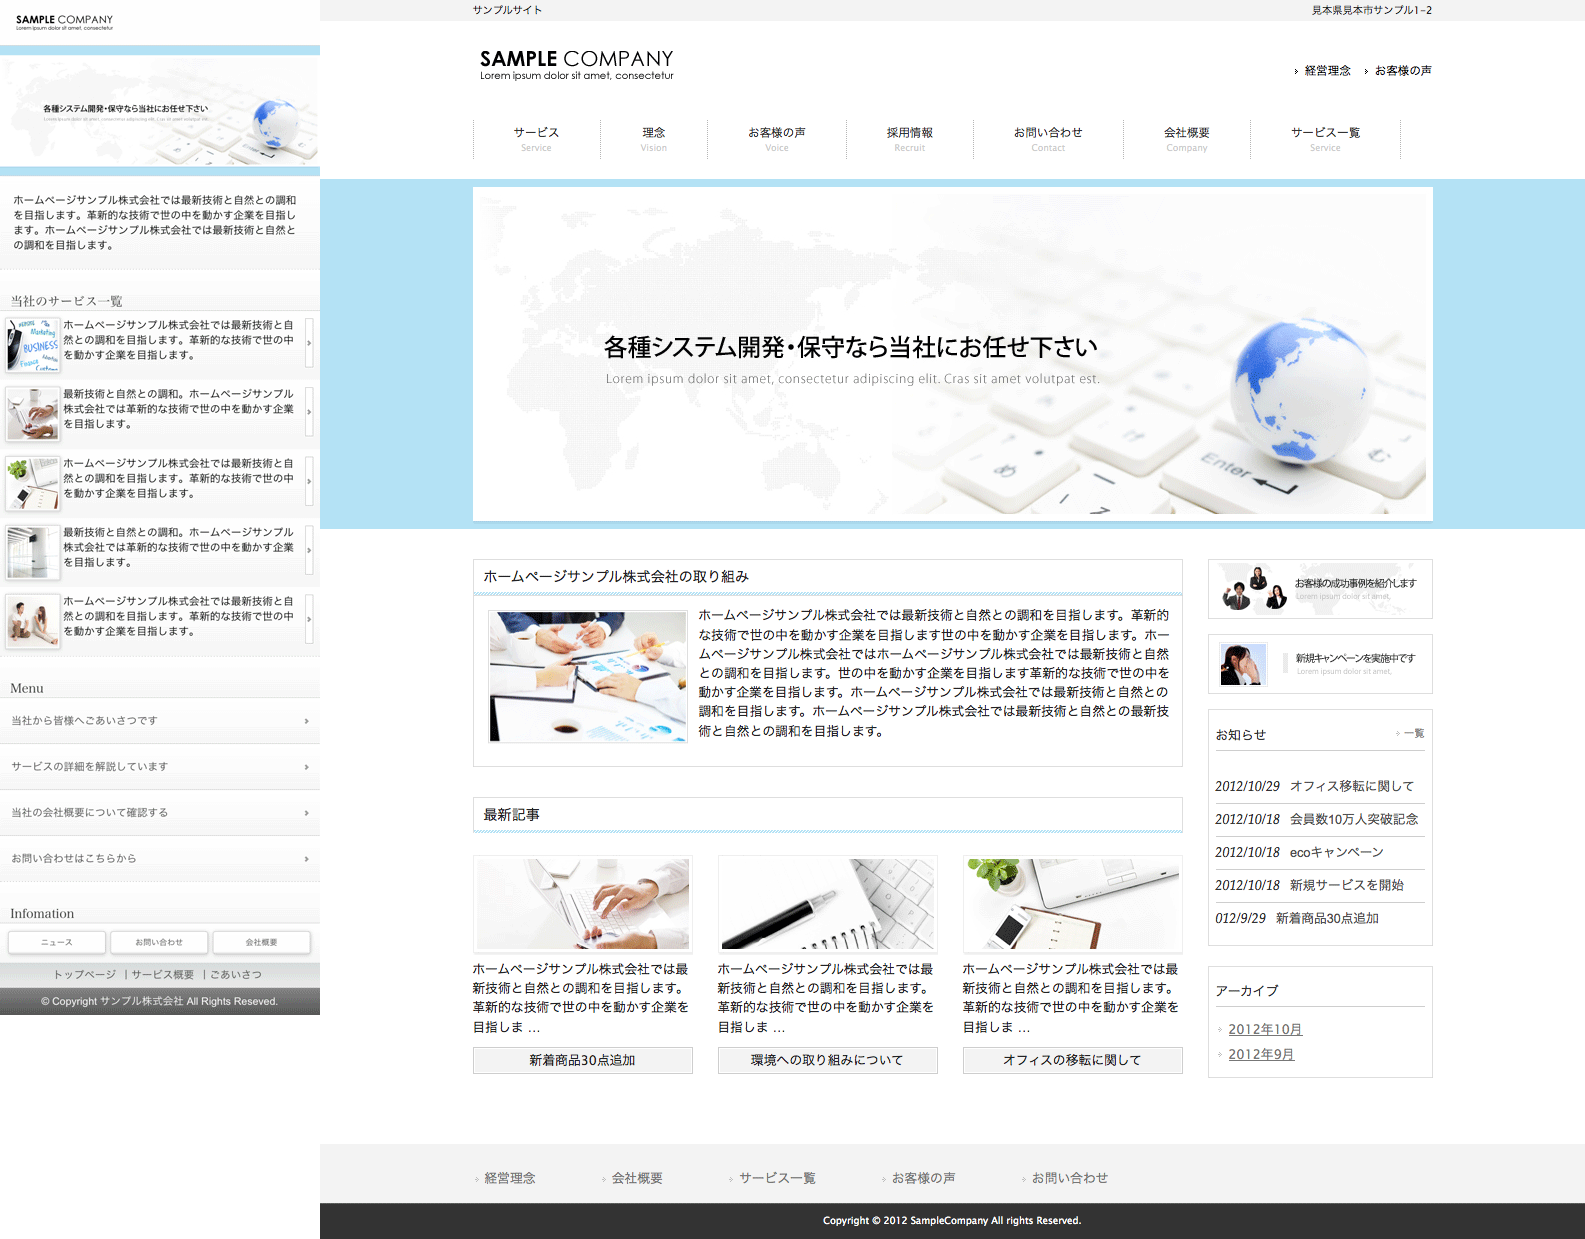This screenshot has width=1585, height=1239.
Task: Click the 一覧 link beside お知らせ
Action: point(1412,734)
